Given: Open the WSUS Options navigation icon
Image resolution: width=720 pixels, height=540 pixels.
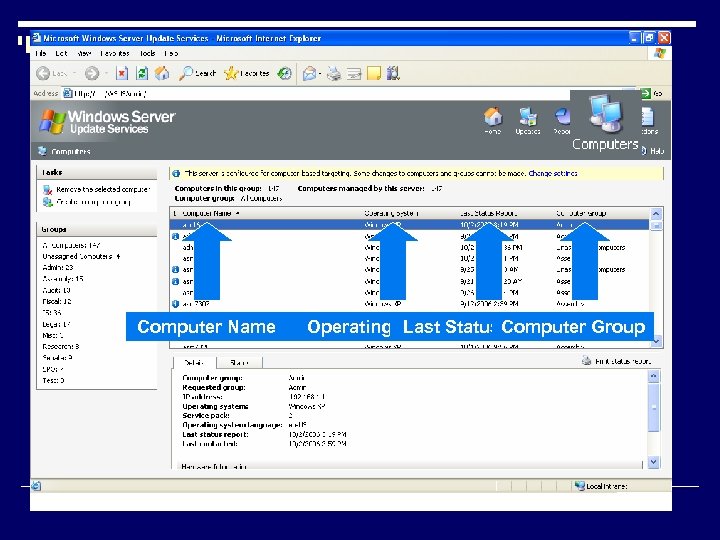Looking at the screenshot, I should (x=647, y=117).
